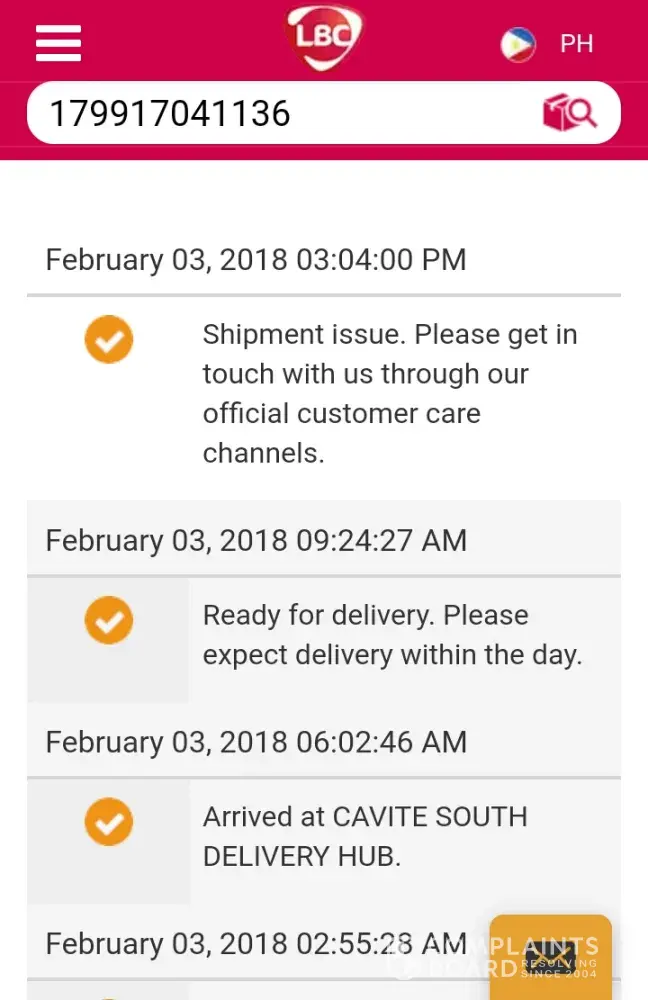
Task: Click the Ready for delivery message
Action: (x=365, y=615)
